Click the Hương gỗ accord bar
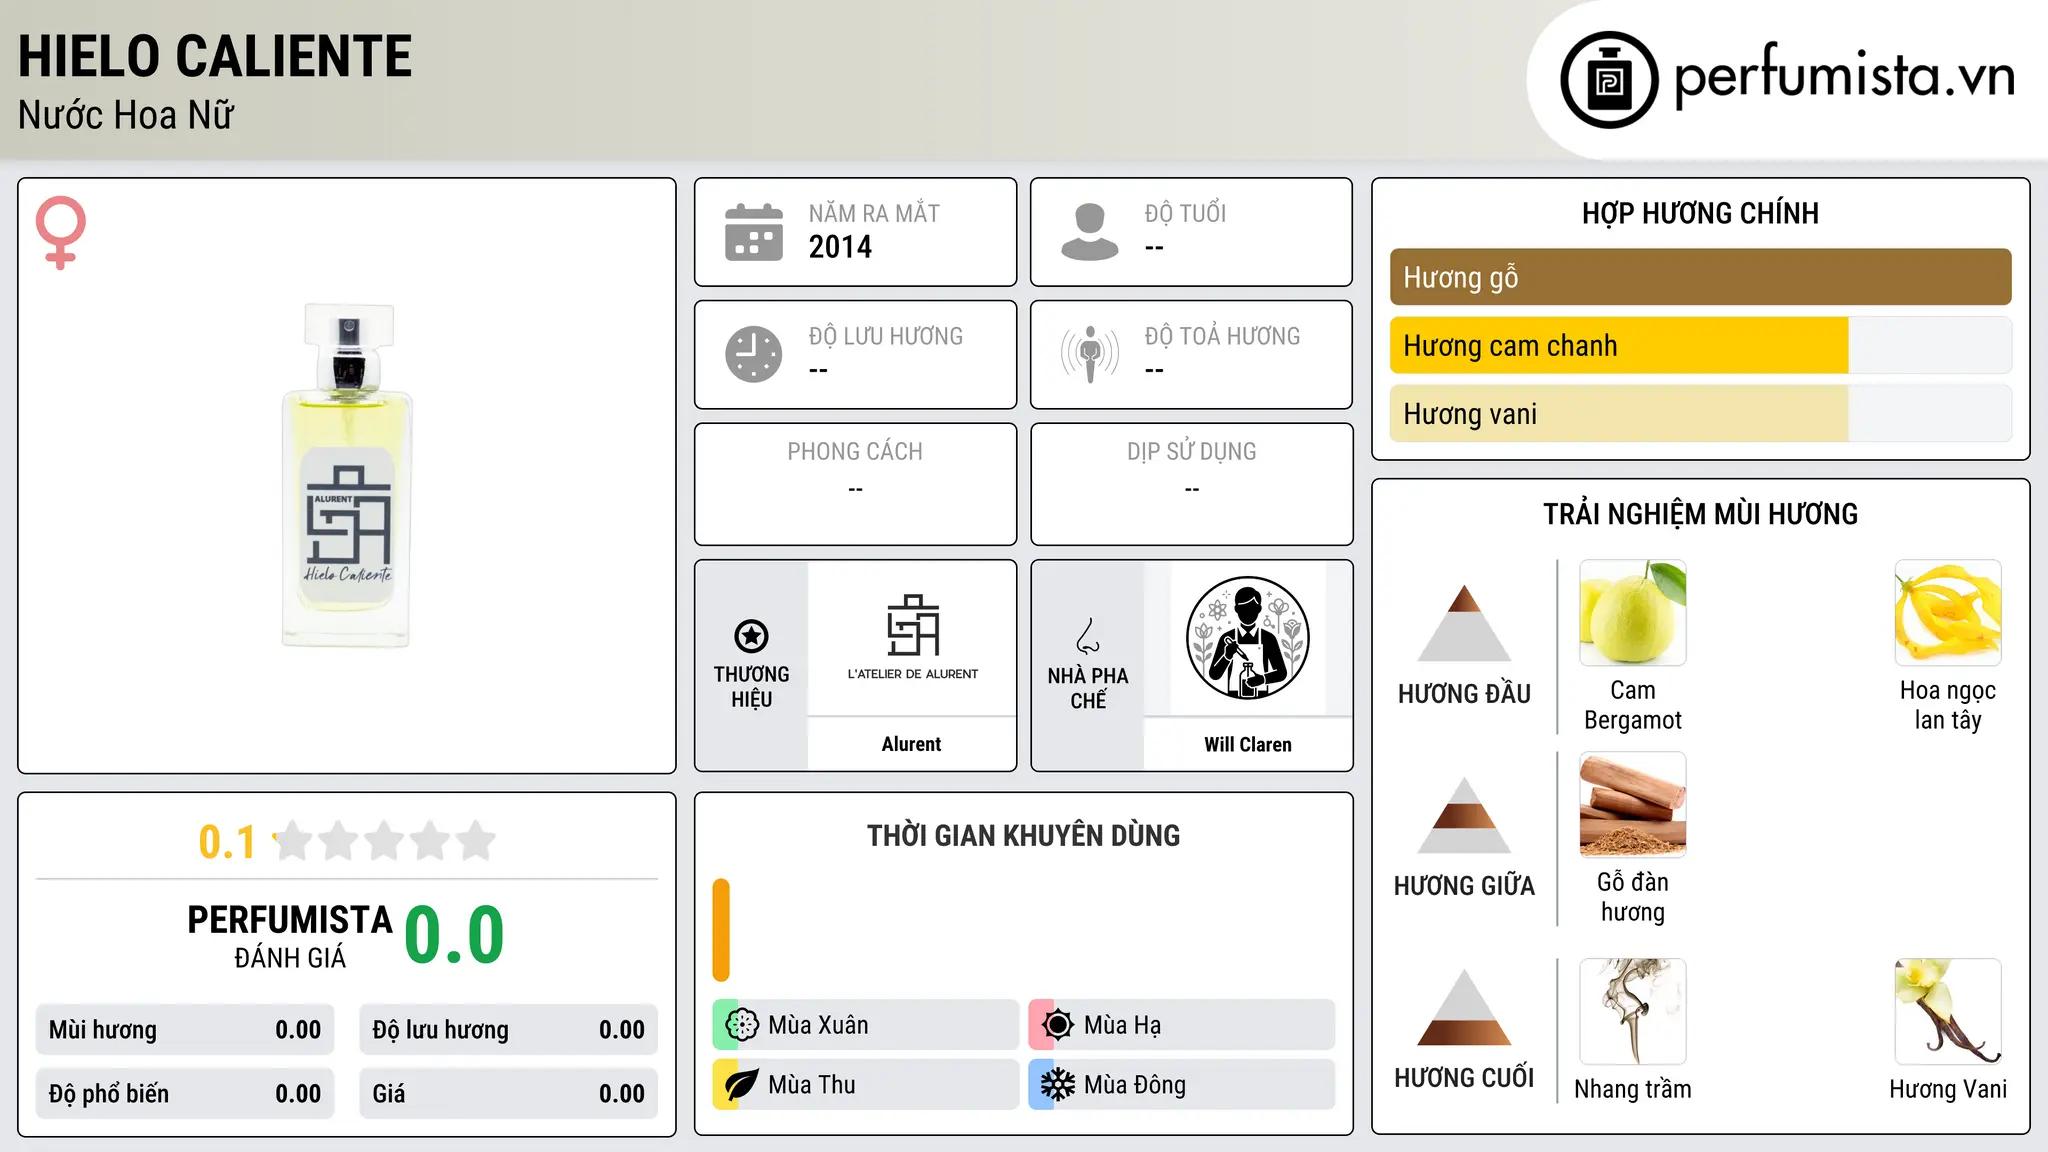 [x=1701, y=277]
